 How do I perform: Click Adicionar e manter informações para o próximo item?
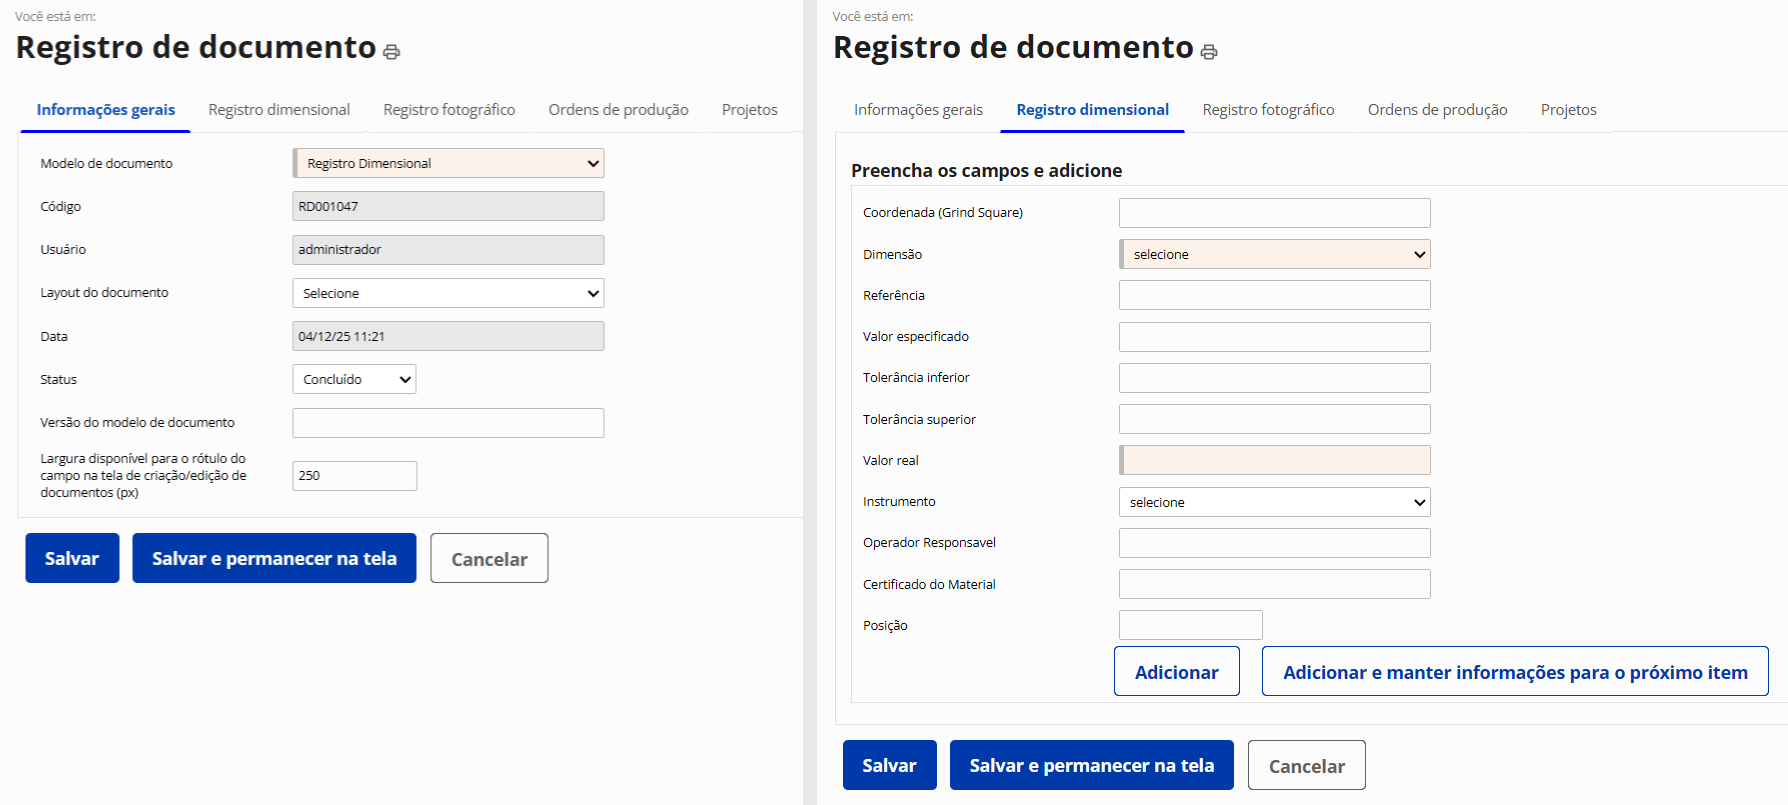(x=1515, y=672)
